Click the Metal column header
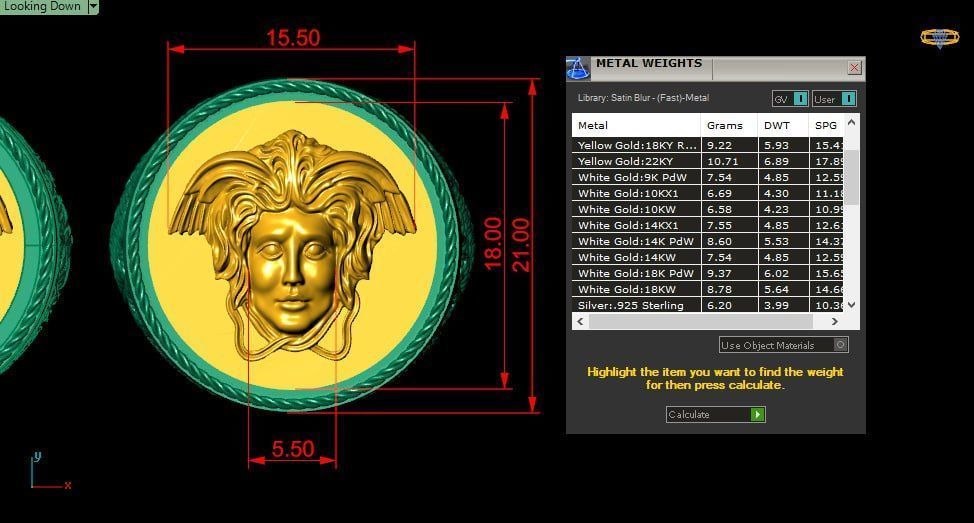Image resolution: width=974 pixels, height=523 pixels. tap(636, 125)
